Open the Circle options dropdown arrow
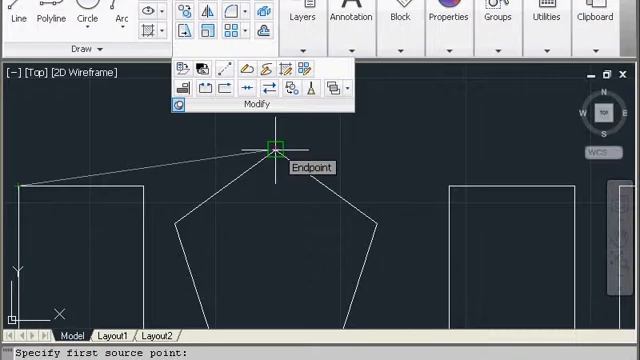The width and height of the screenshot is (640, 360). click(x=87, y=27)
